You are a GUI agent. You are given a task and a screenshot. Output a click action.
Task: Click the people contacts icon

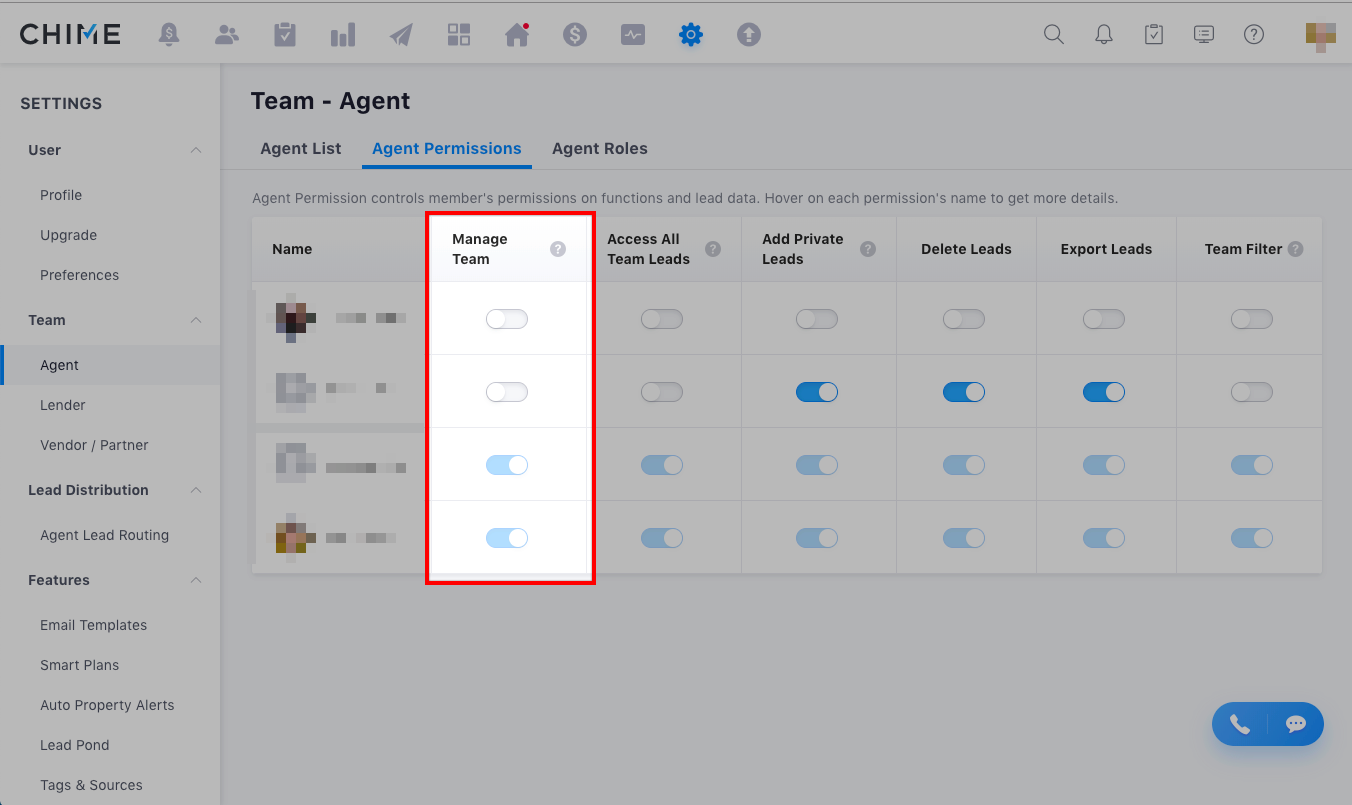tap(227, 35)
